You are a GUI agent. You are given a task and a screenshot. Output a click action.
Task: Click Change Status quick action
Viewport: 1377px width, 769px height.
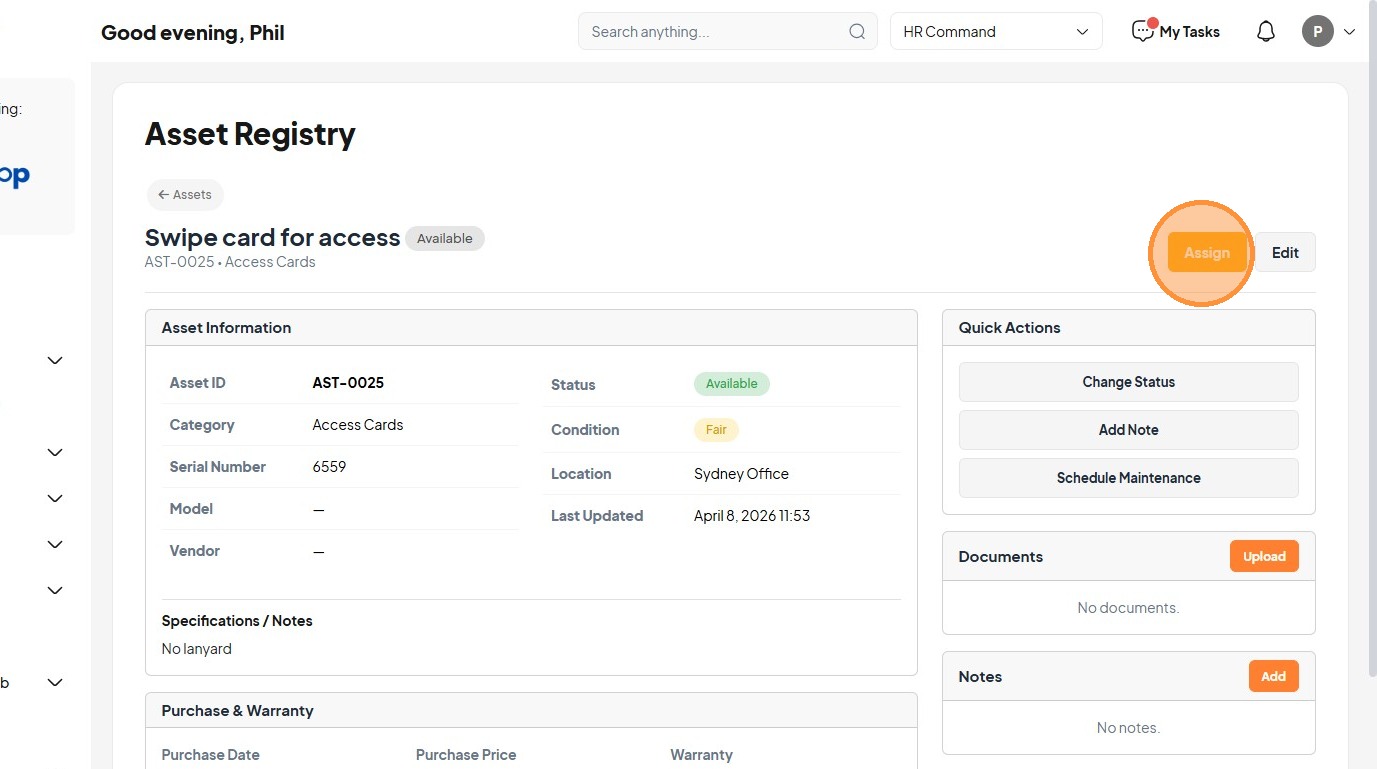click(x=1128, y=382)
